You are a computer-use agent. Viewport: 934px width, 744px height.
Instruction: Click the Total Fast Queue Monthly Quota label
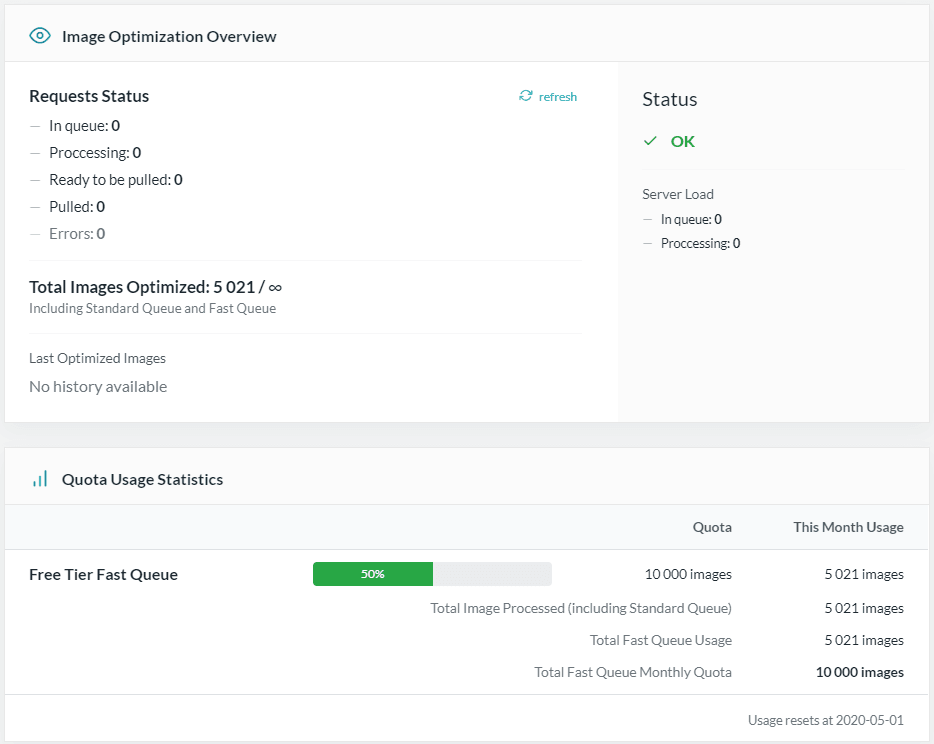pyautogui.click(x=633, y=672)
